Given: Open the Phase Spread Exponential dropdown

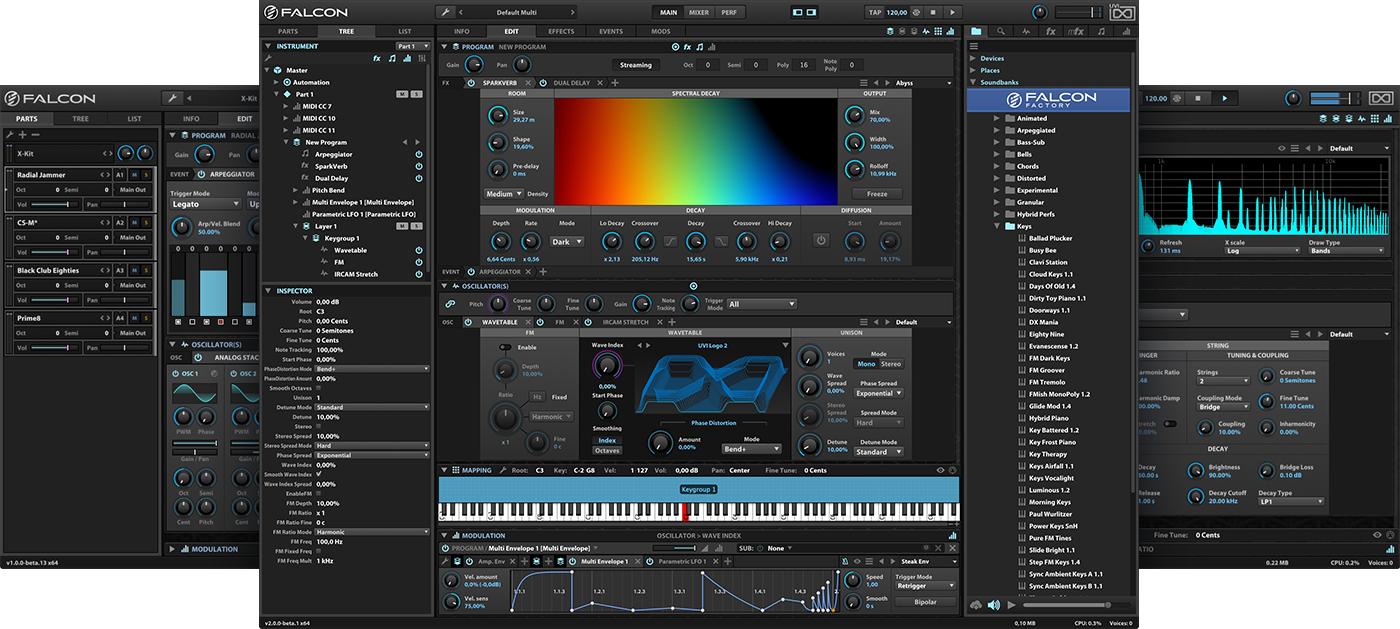Looking at the screenshot, I should 879,394.
